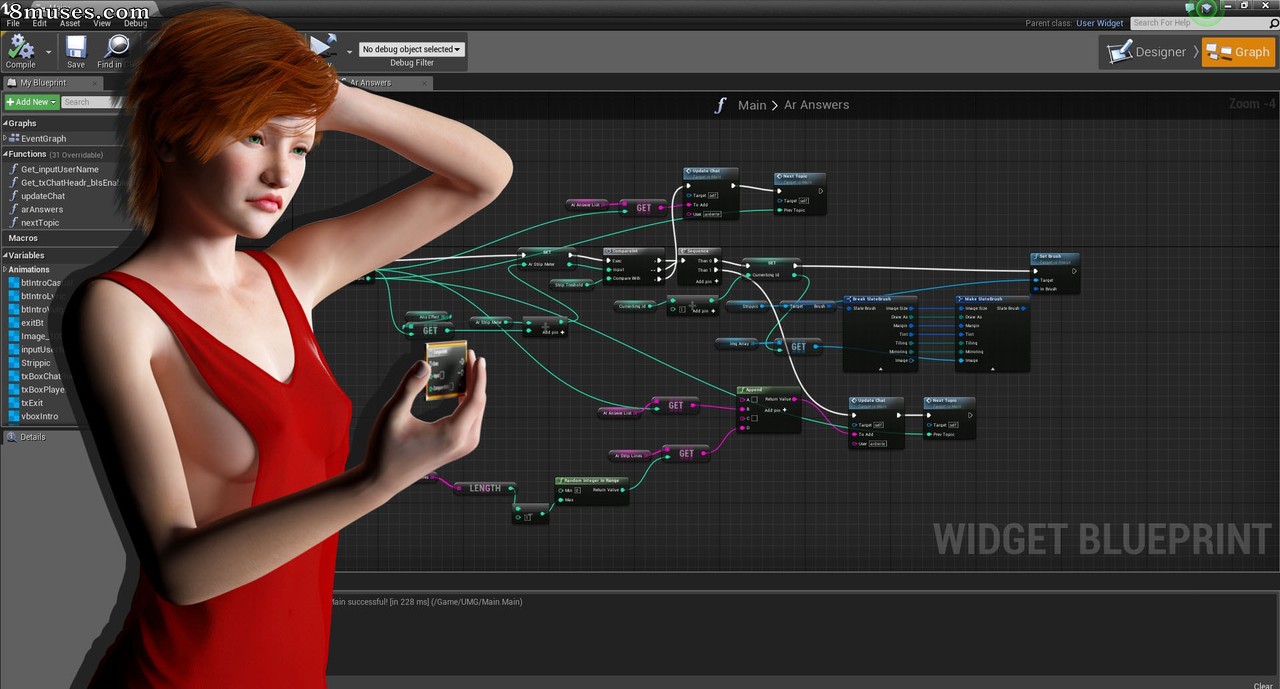Viewport: 1280px width, 689px height.
Task: Click the Details panel tab icon
Action: pos(11,437)
